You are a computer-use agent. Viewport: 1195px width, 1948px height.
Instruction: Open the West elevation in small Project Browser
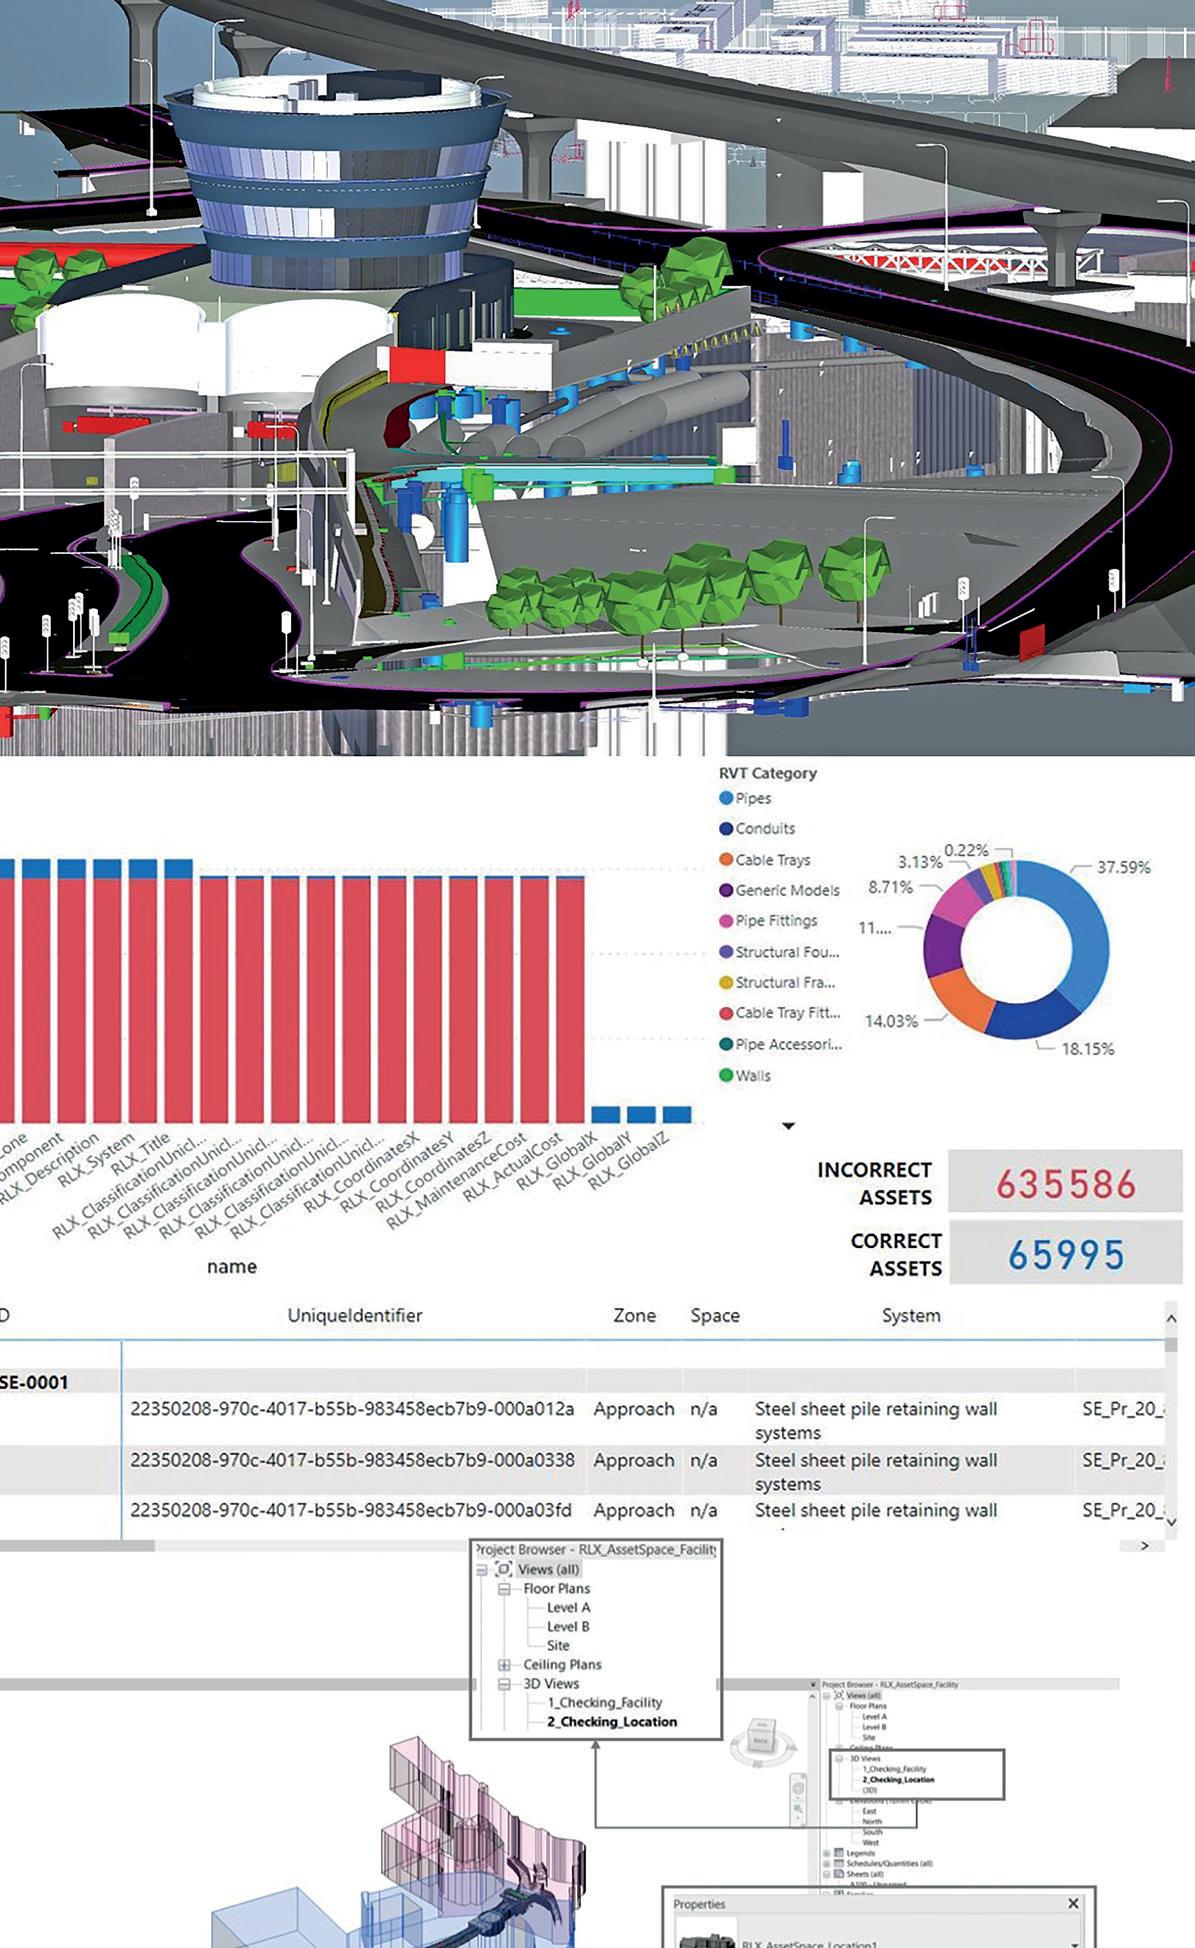pos(871,1843)
